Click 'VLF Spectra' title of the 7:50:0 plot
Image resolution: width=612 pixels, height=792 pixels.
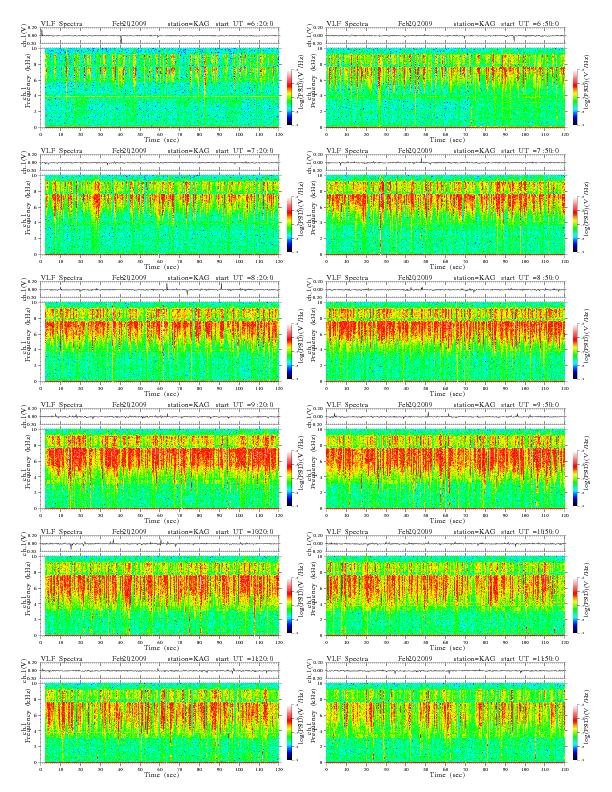click(347, 151)
